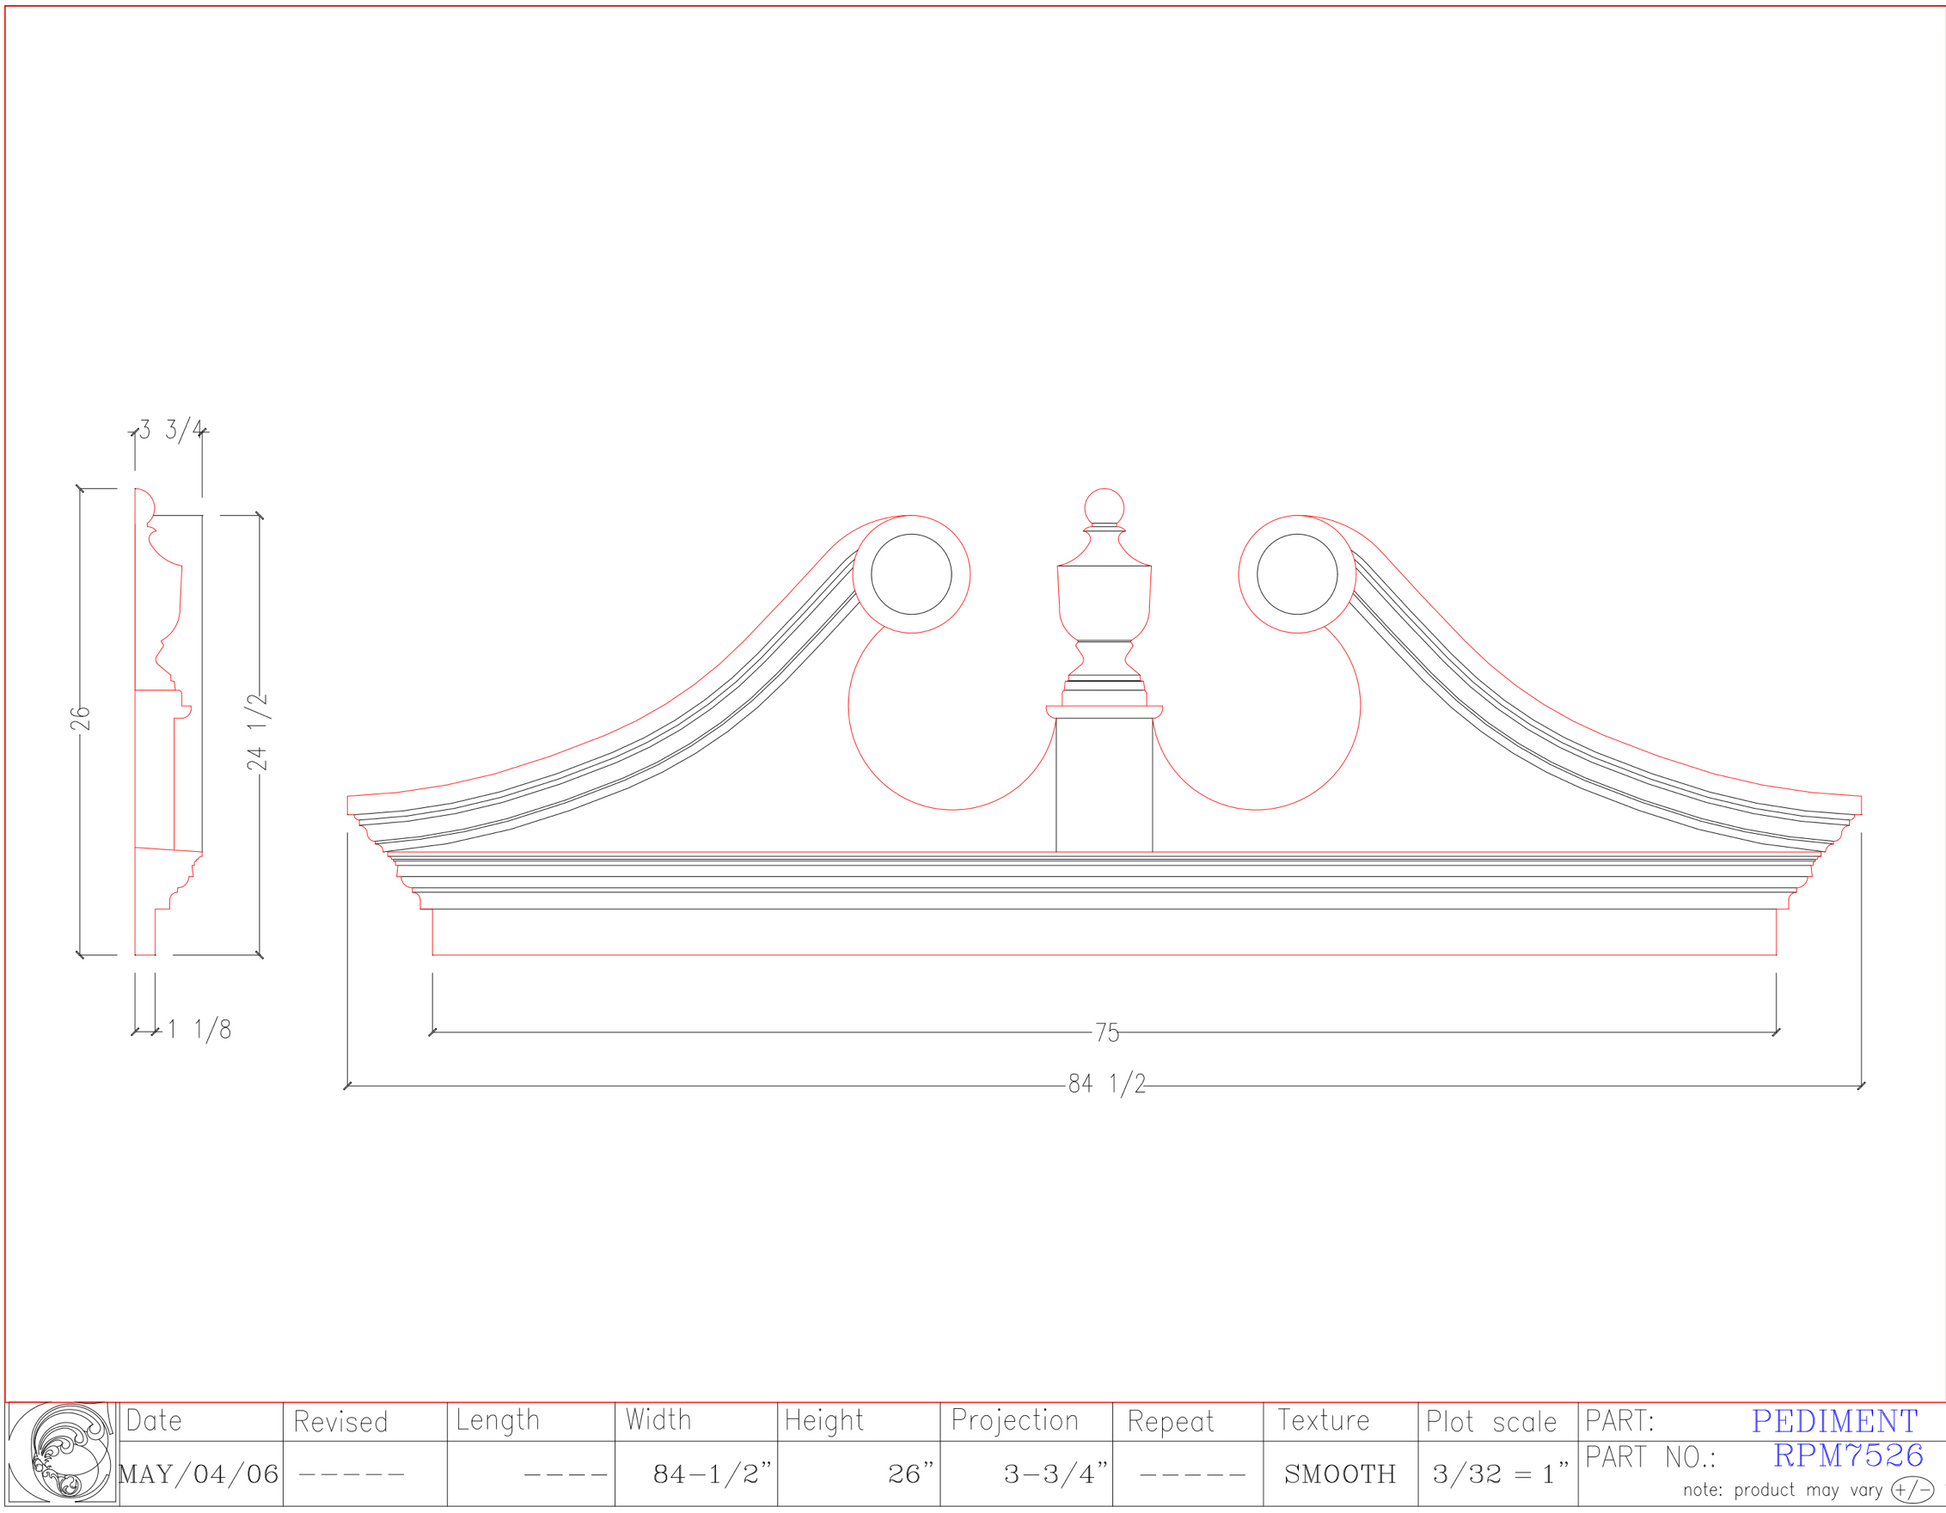Click the Projection column header
The image size is (1946, 1513).
[x=1014, y=1421]
